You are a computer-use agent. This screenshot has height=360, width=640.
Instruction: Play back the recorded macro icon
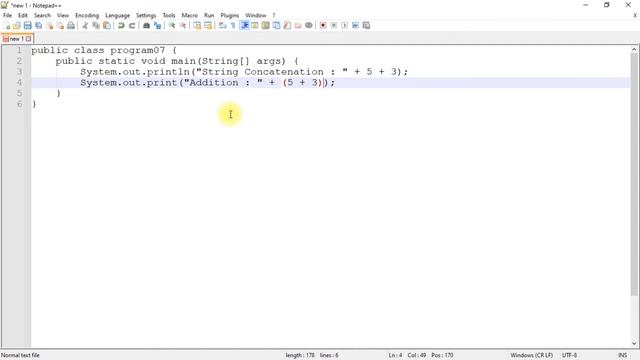pos(344,26)
